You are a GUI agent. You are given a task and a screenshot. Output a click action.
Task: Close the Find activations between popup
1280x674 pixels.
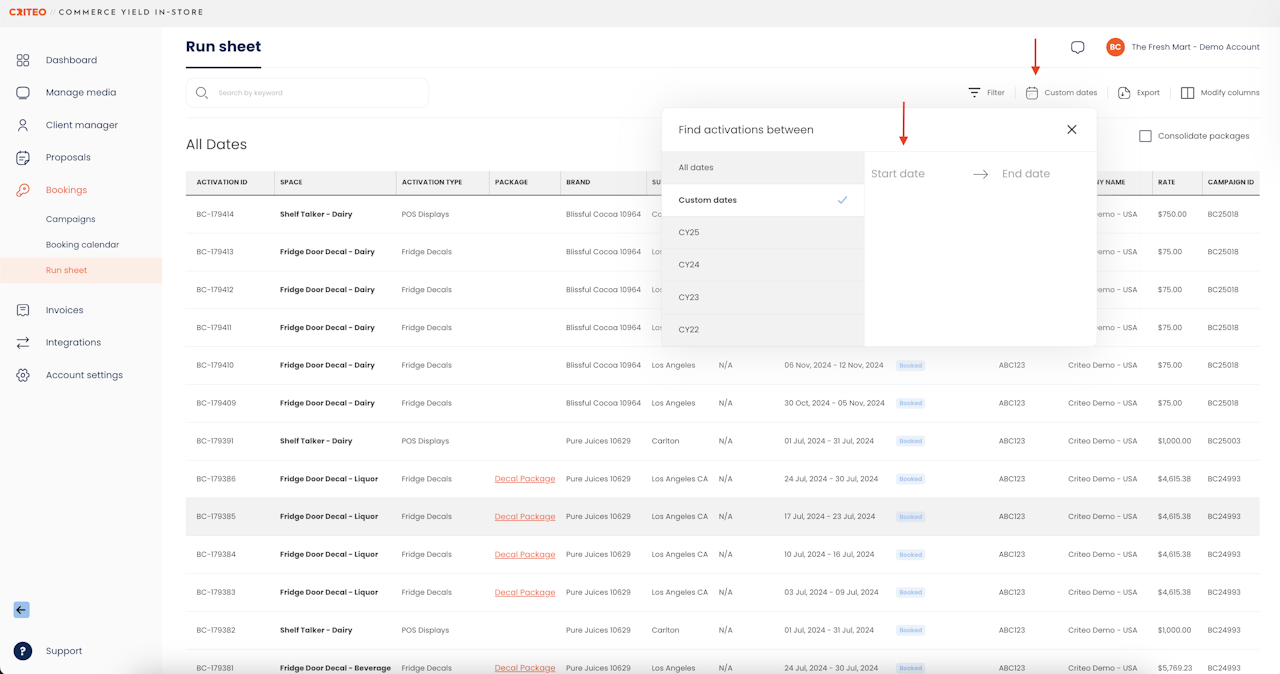[1071, 130]
